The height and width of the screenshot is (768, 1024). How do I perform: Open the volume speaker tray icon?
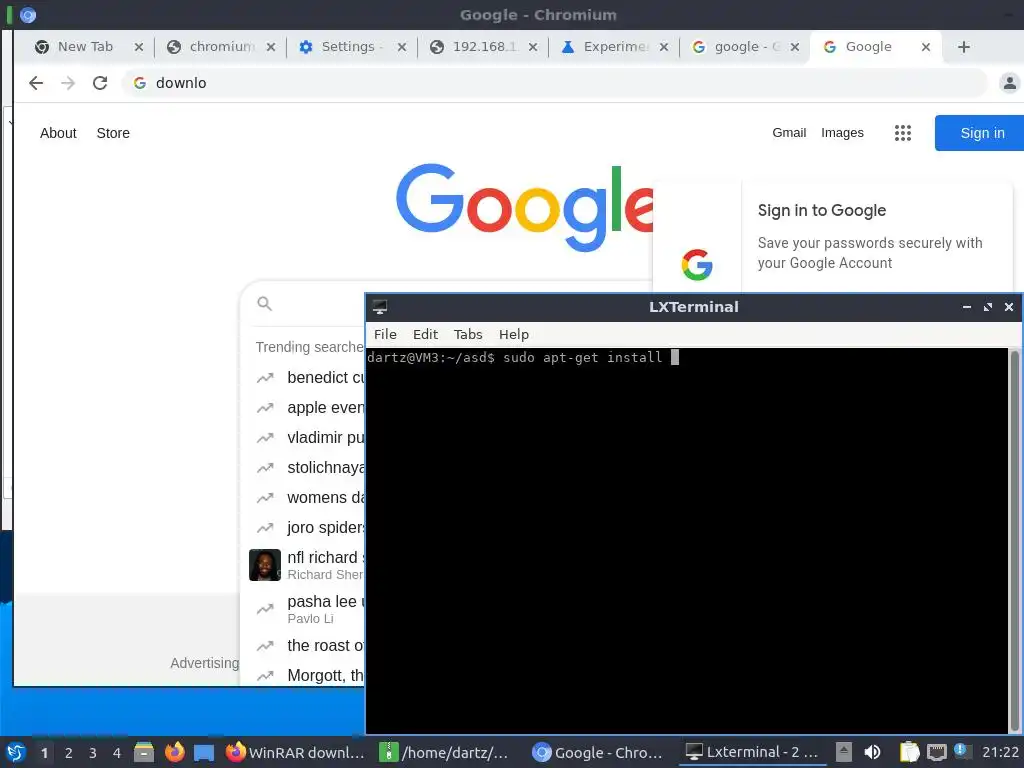click(872, 752)
